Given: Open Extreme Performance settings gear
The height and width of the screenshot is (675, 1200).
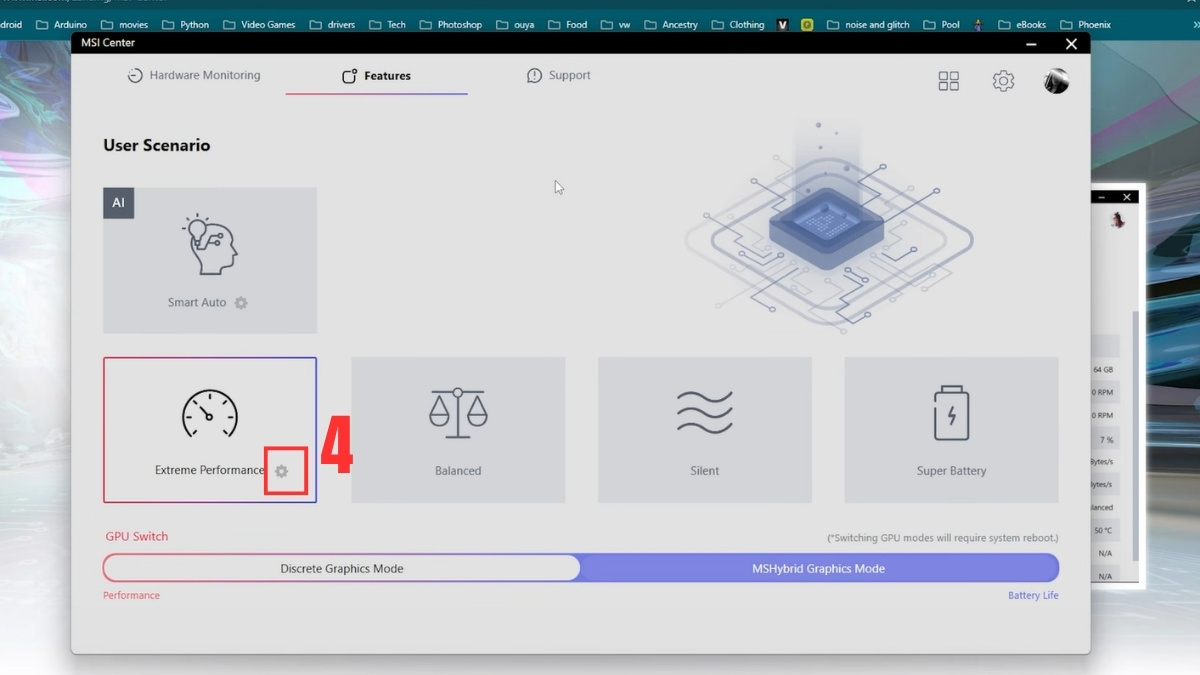Looking at the screenshot, I should pyautogui.click(x=282, y=471).
